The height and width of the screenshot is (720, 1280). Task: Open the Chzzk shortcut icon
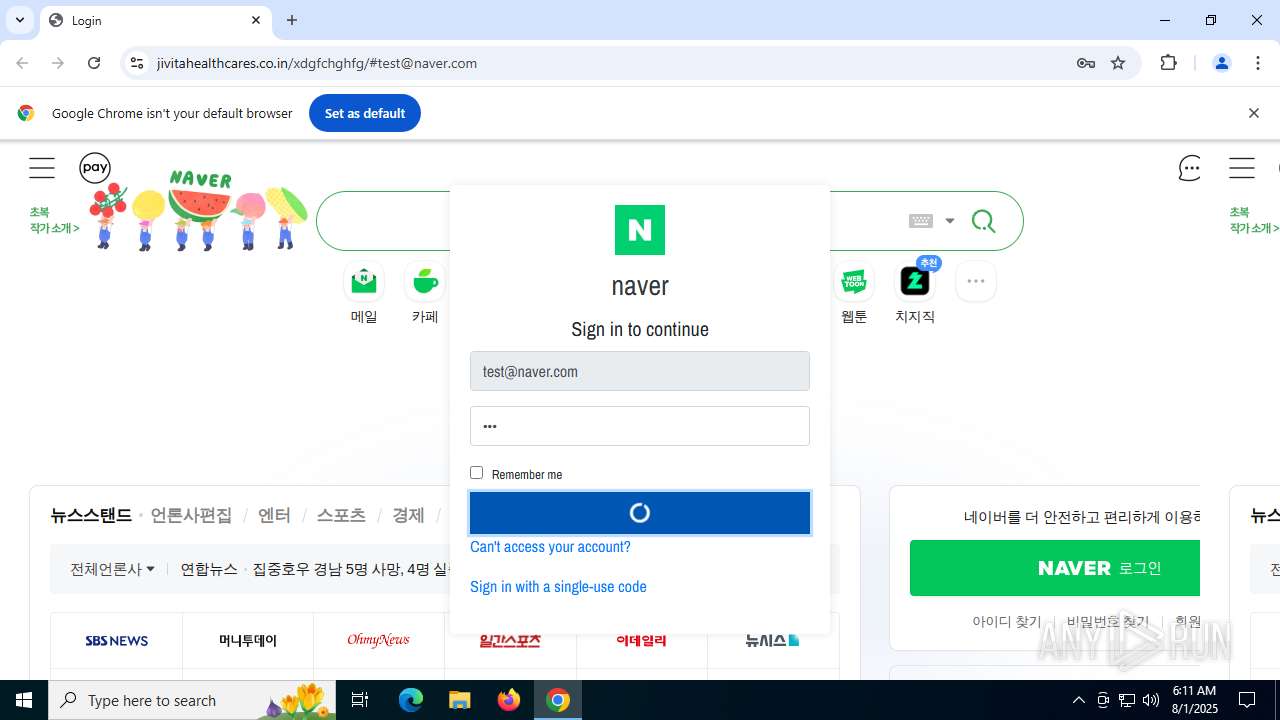point(915,282)
